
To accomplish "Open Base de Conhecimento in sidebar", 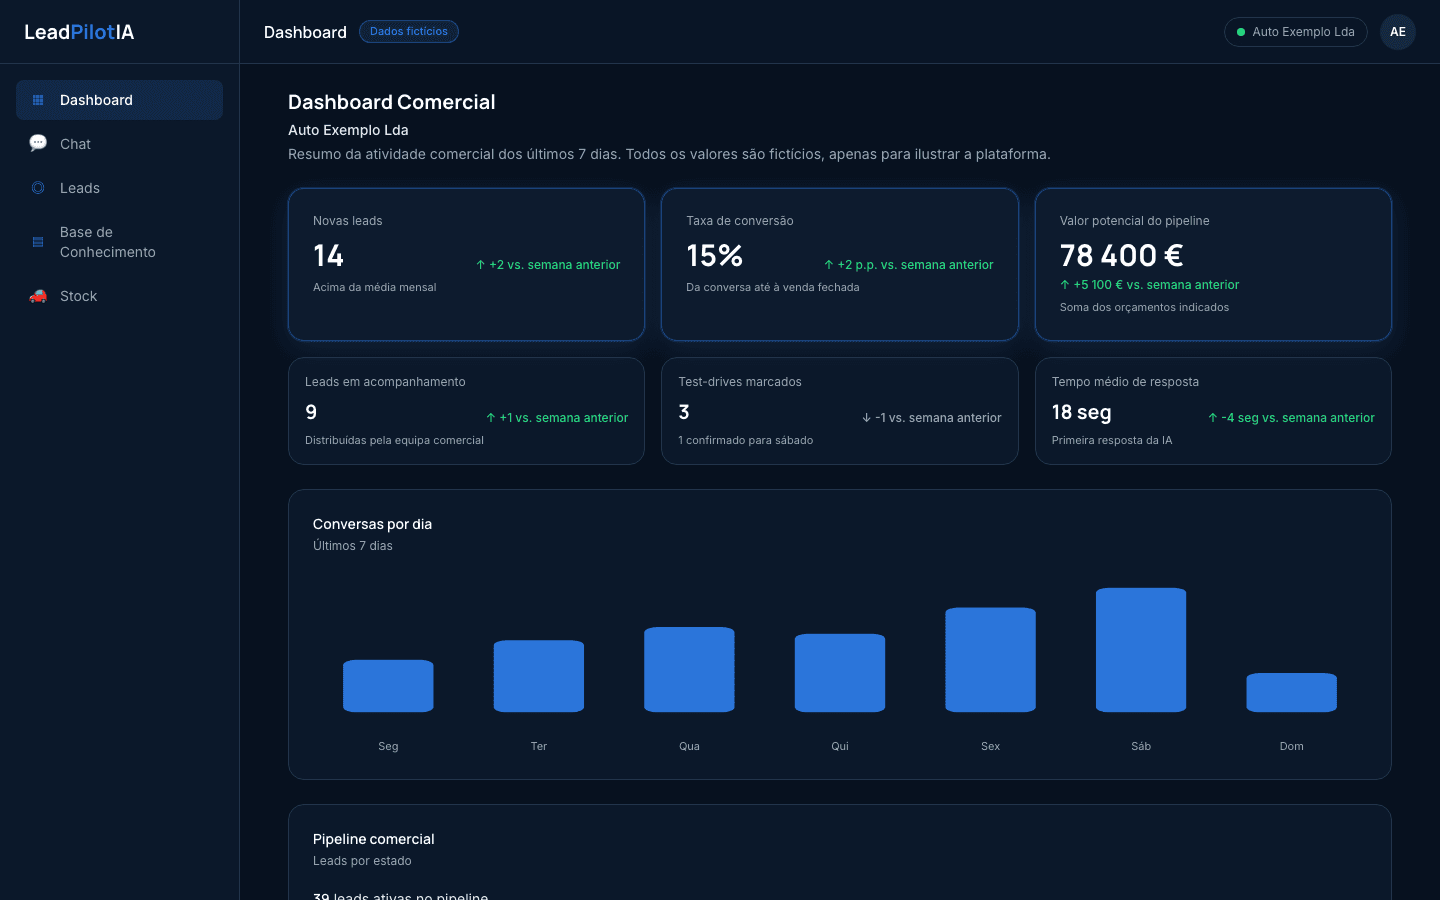I will pyautogui.click(x=119, y=242).
